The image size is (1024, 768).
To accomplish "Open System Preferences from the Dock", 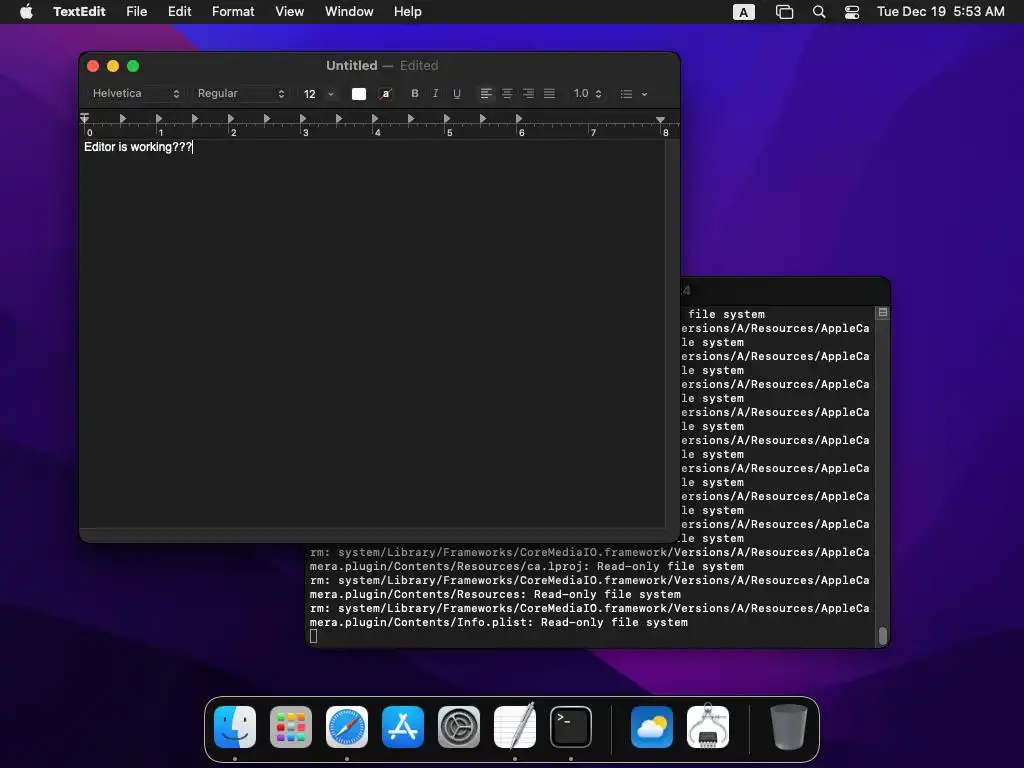I will tap(458, 727).
